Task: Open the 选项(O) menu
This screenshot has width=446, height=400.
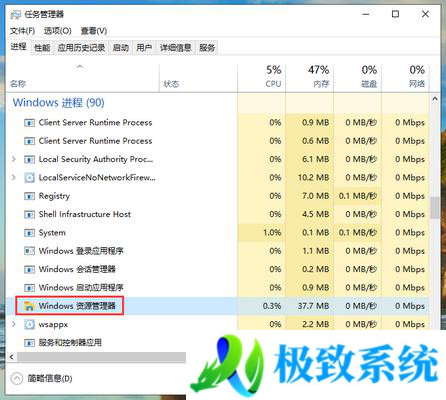Action: [58, 31]
